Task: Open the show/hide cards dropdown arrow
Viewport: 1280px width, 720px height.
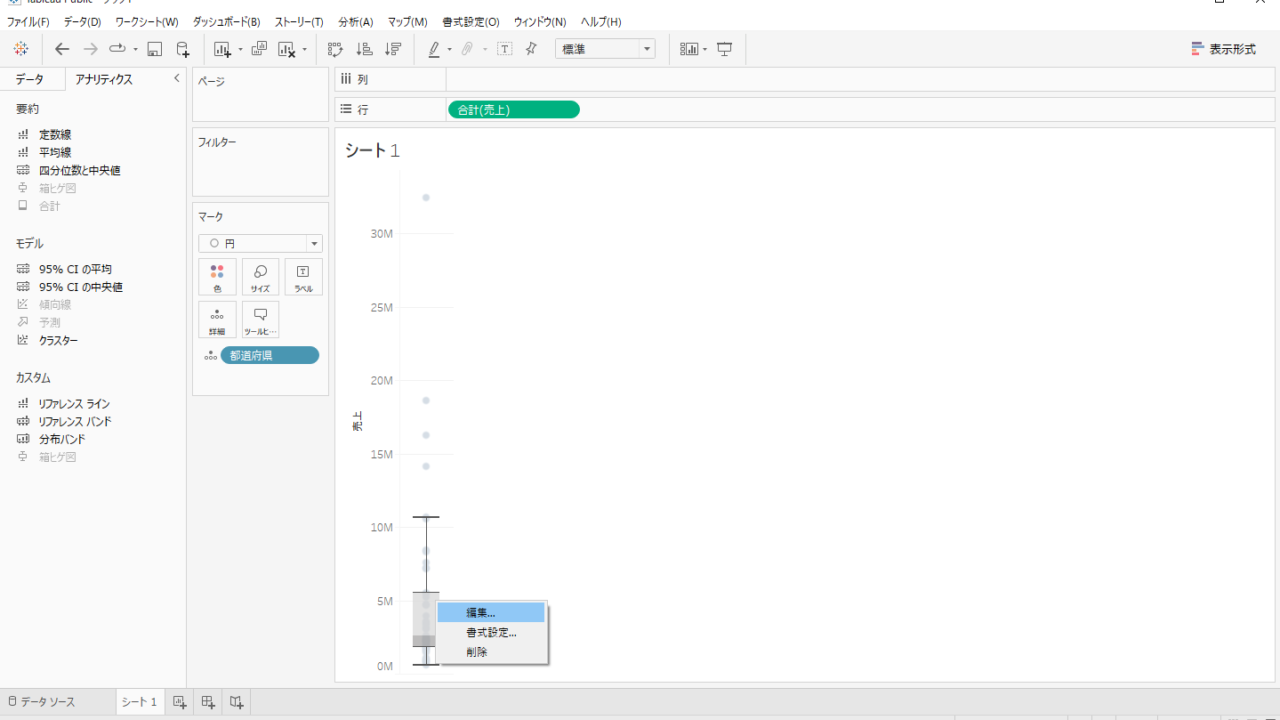Action: [705, 49]
